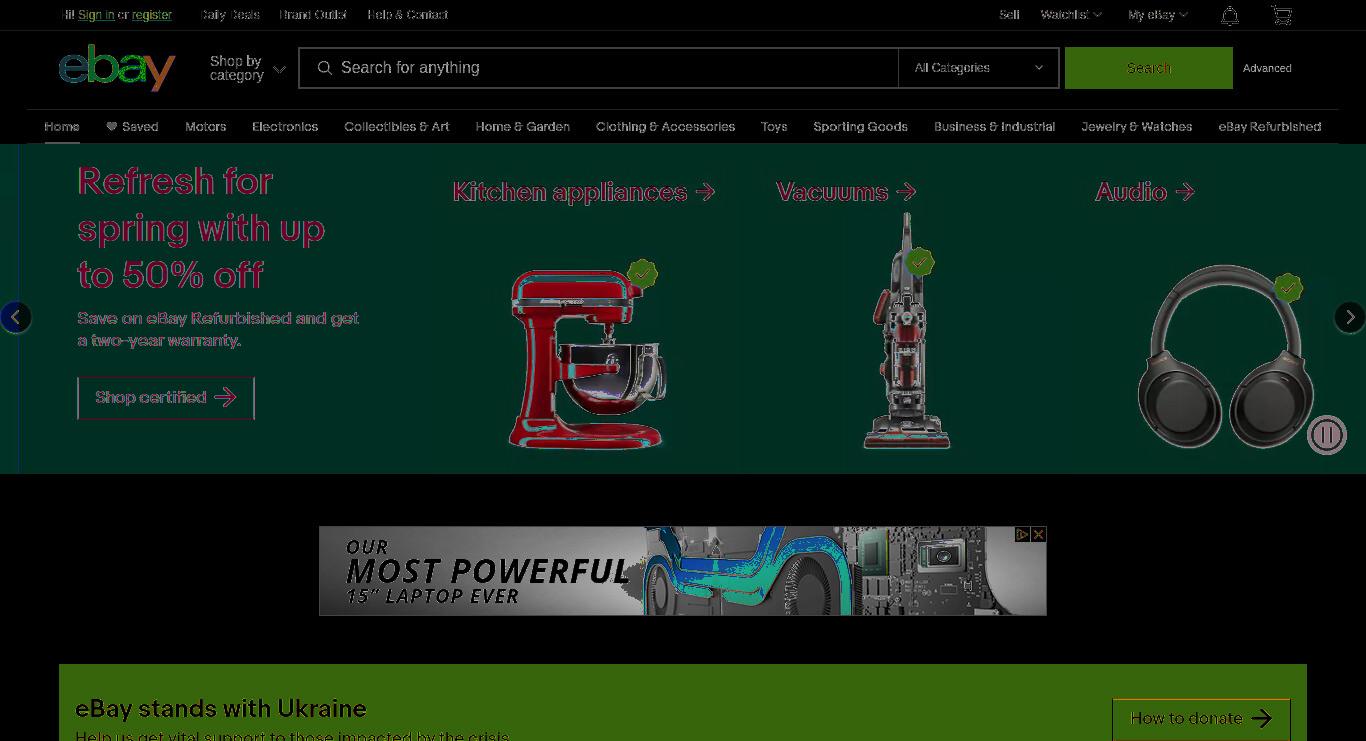Go to Collectibles & Art
Screen dimensions: 1366x741
[397, 127]
